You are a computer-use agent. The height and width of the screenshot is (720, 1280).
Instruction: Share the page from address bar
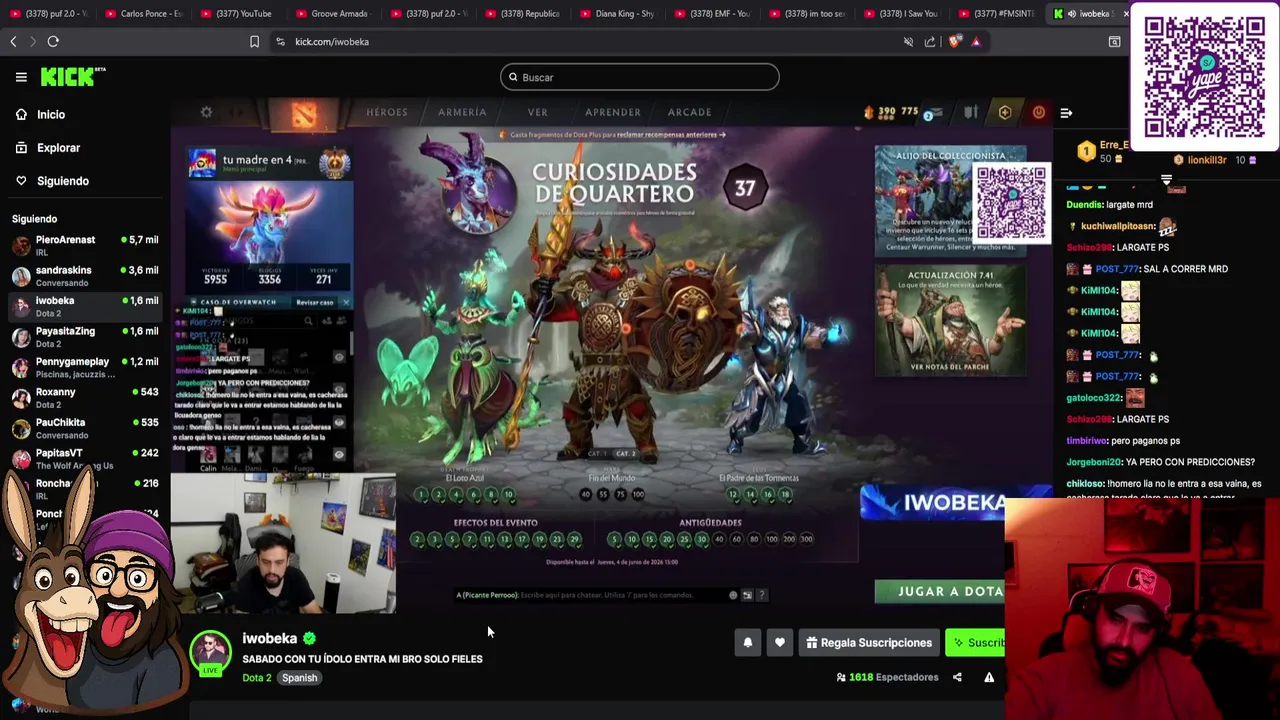pyautogui.click(x=930, y=41)
